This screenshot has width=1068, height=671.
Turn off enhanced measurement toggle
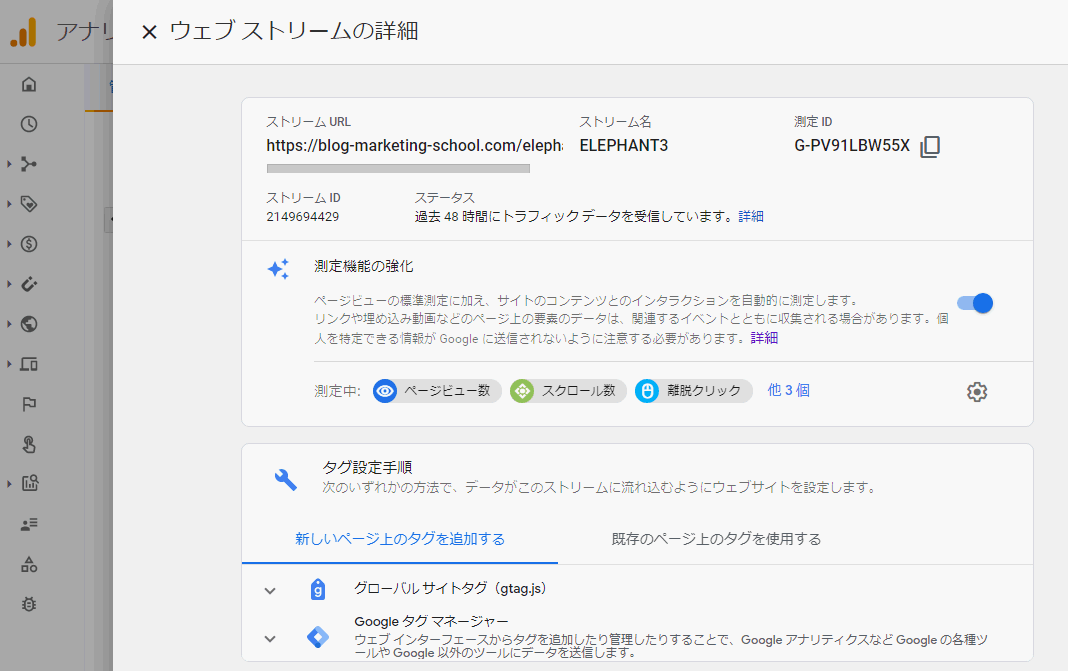974,303
